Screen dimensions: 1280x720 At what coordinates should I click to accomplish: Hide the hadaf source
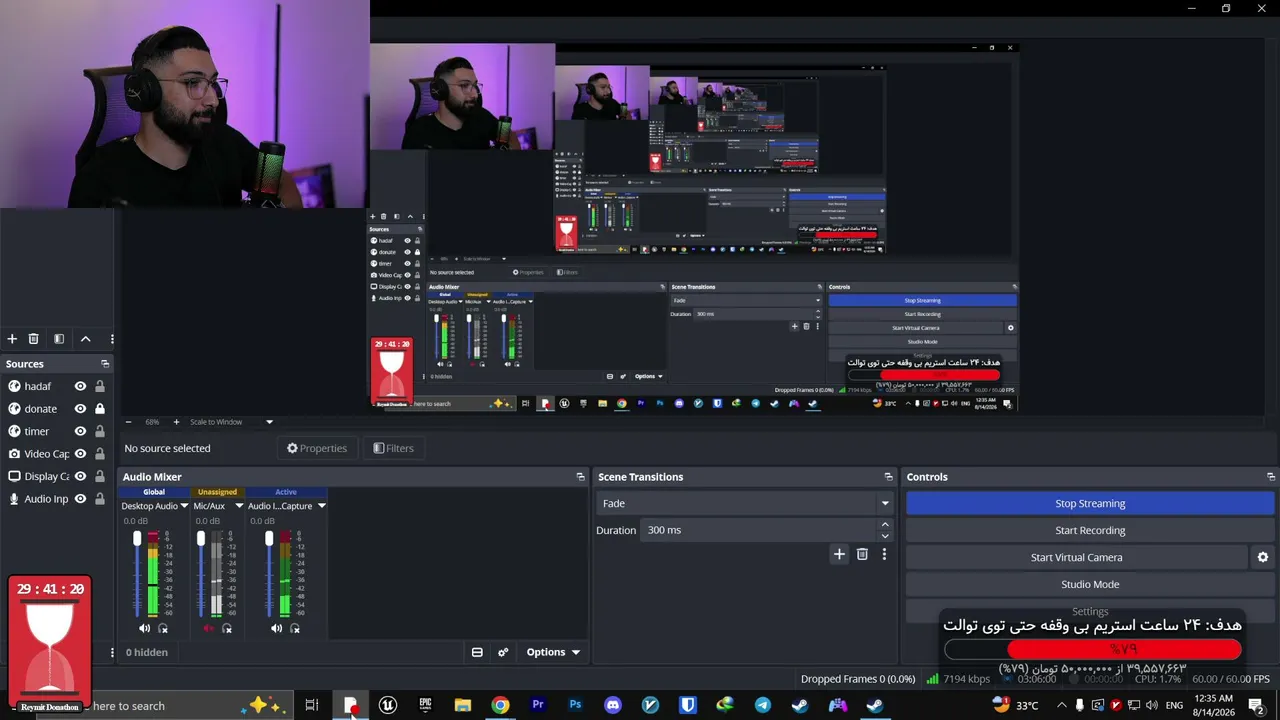(80, 386)
